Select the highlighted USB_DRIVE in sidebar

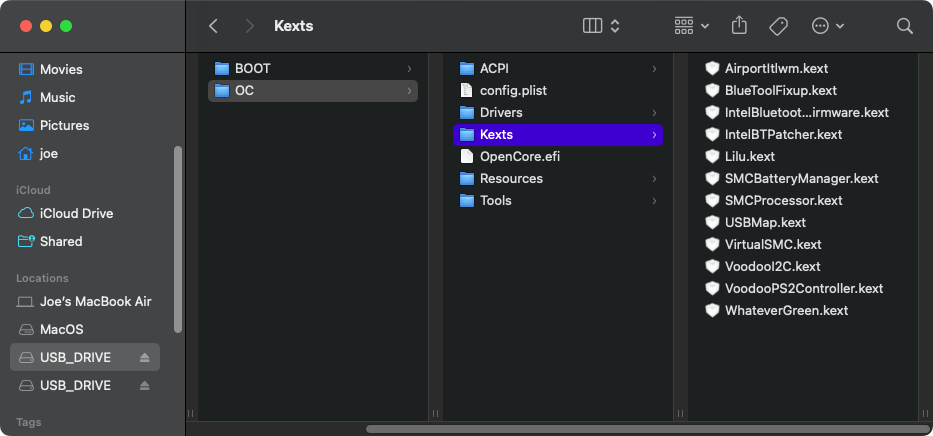[x=85, y=357]
